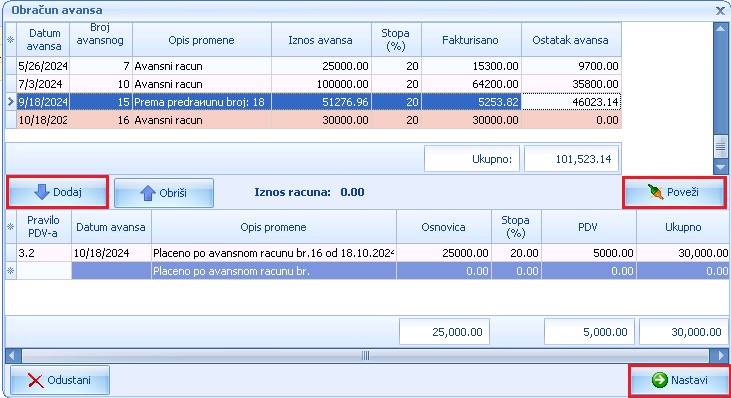Click the upper grid scrollbar down arrow
The image size is (731, 398).
click(x=720, y=167)
